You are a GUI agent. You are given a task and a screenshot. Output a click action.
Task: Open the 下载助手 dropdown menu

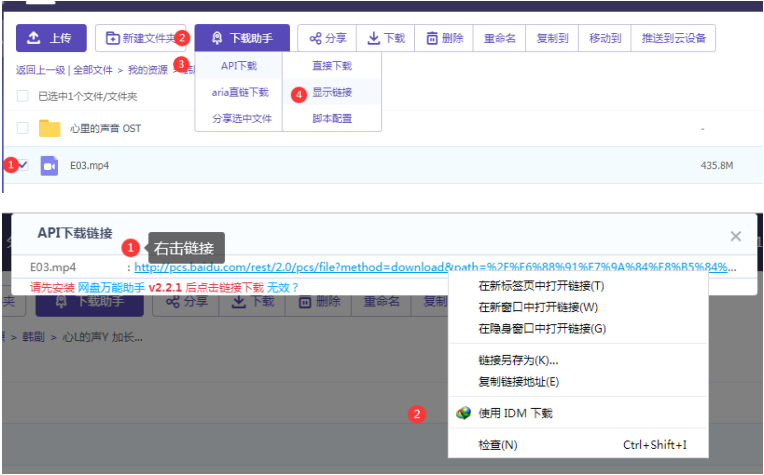(x=242, y=38)
